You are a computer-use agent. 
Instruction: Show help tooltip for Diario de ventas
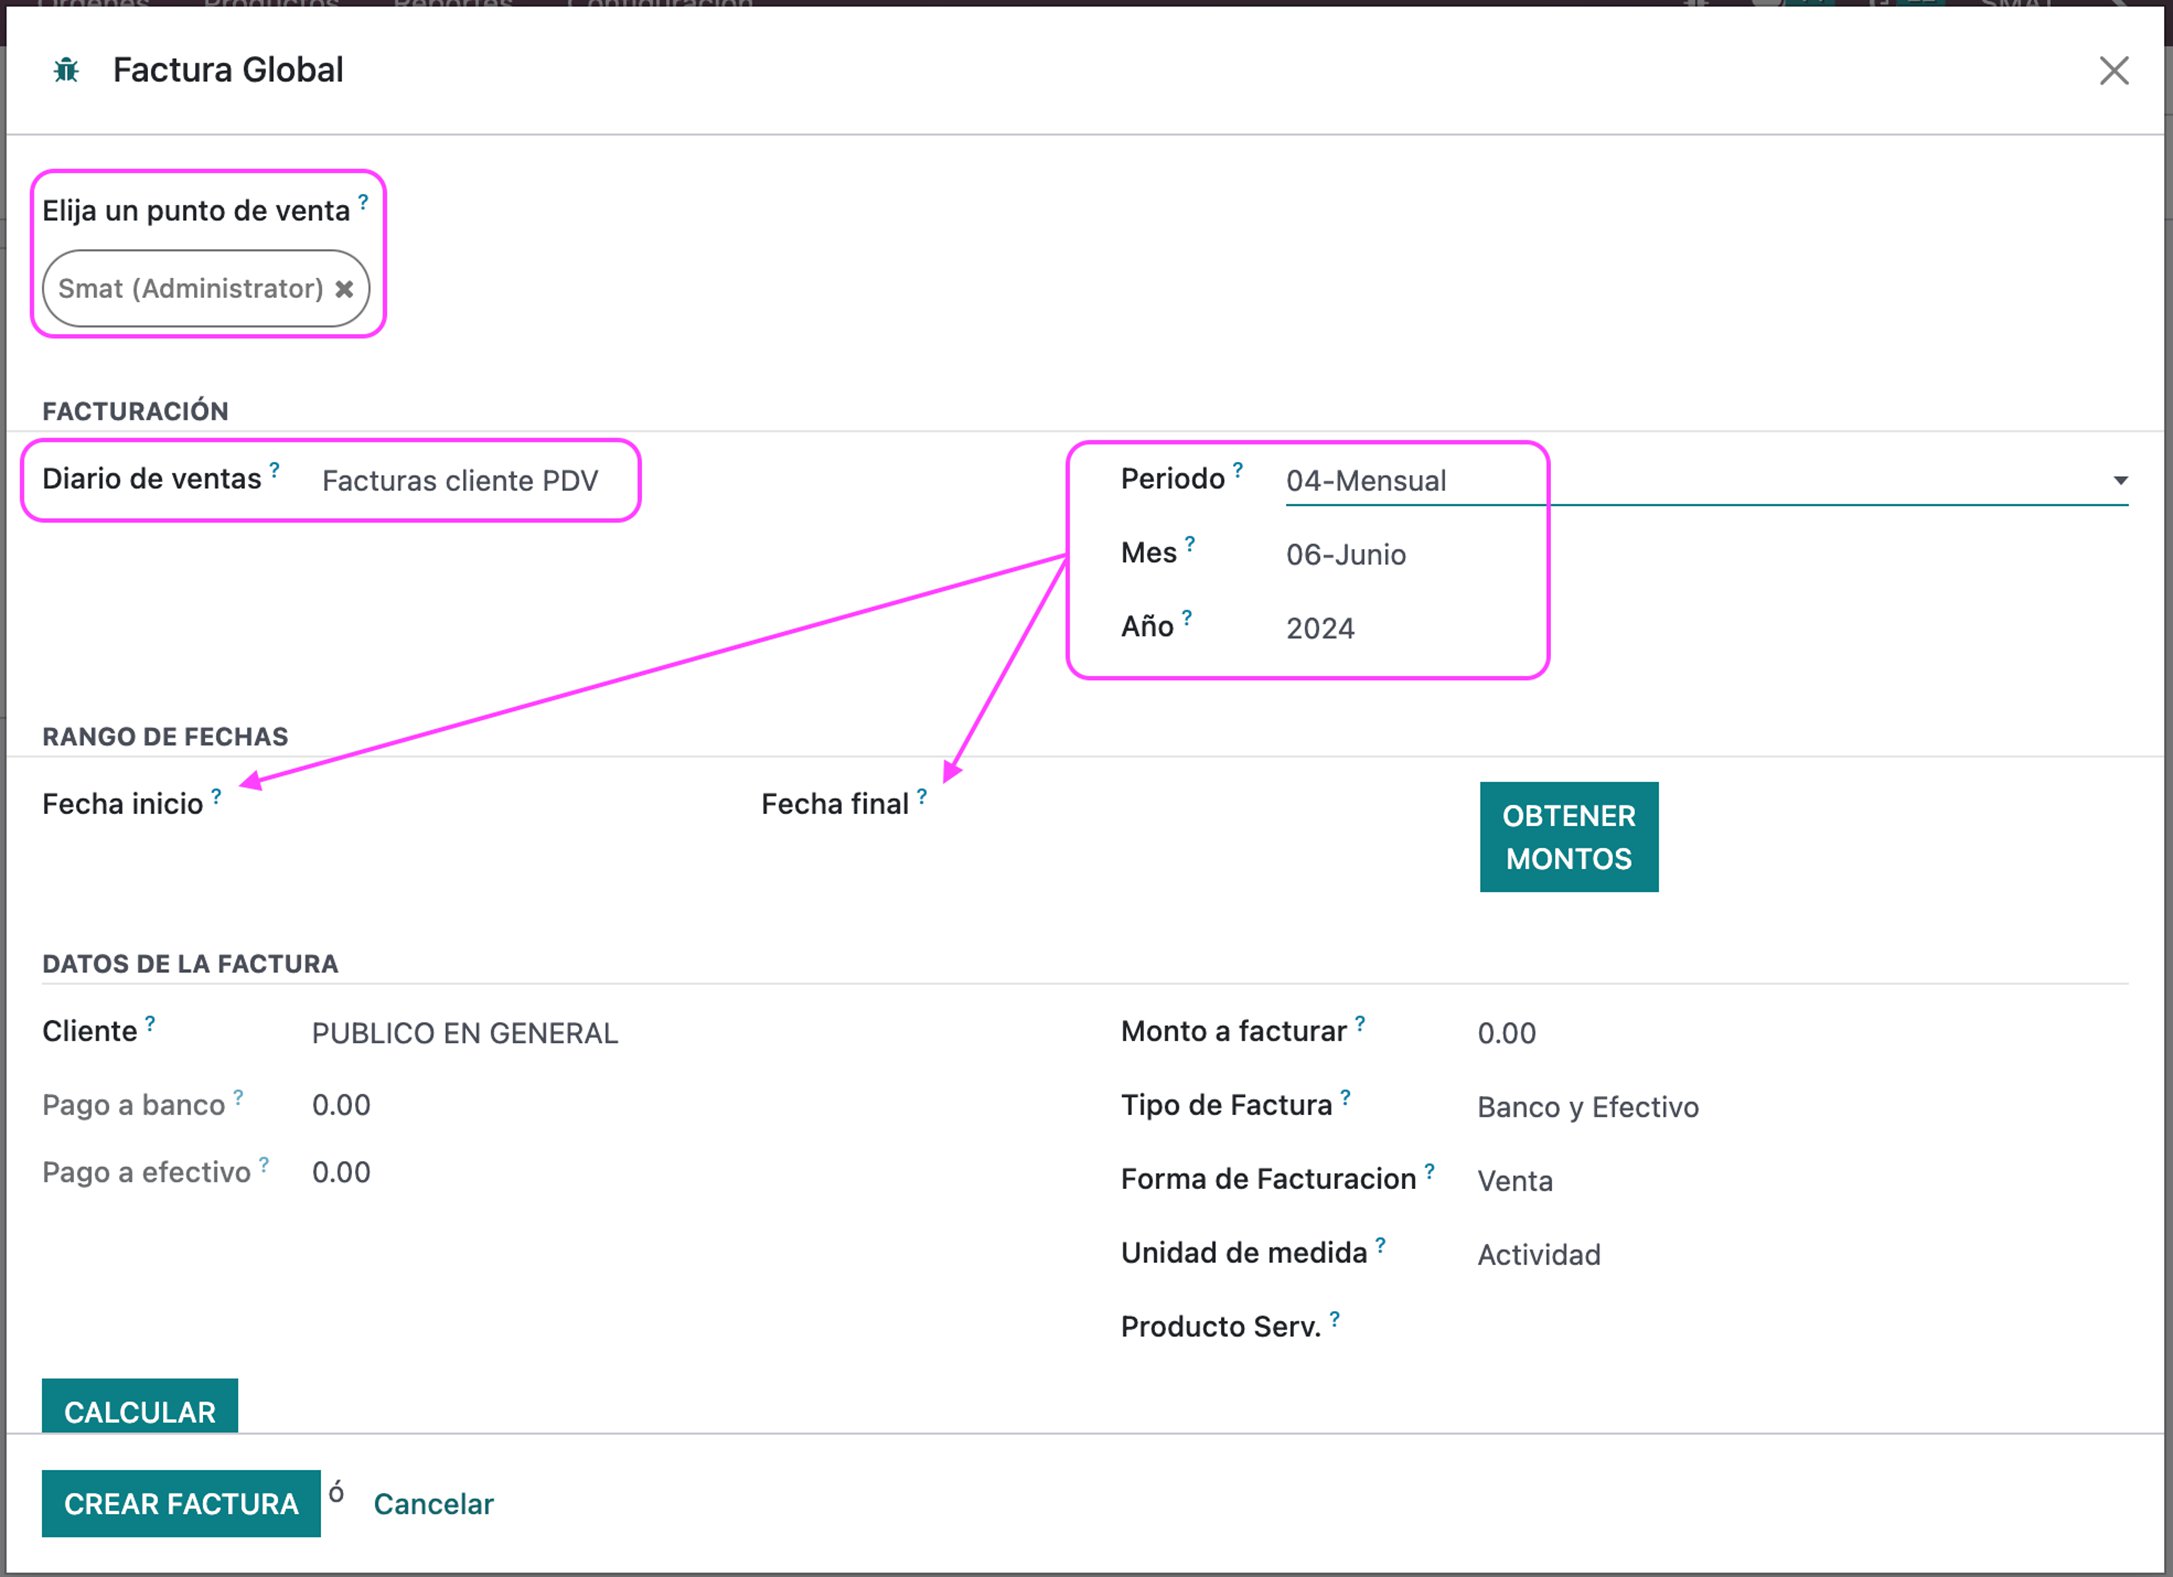(x=275, y=468)
